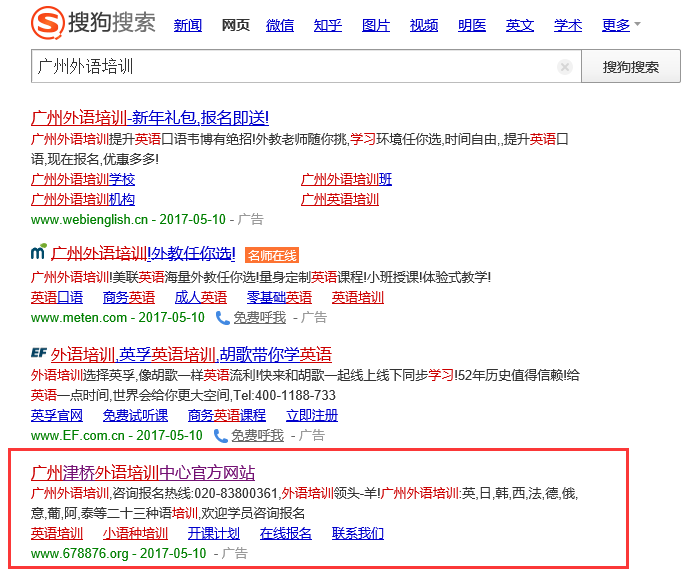Viewport: 698px width, 573px height.
Task: Click the 商务英语 link under Meten
Action: [129, 298]
